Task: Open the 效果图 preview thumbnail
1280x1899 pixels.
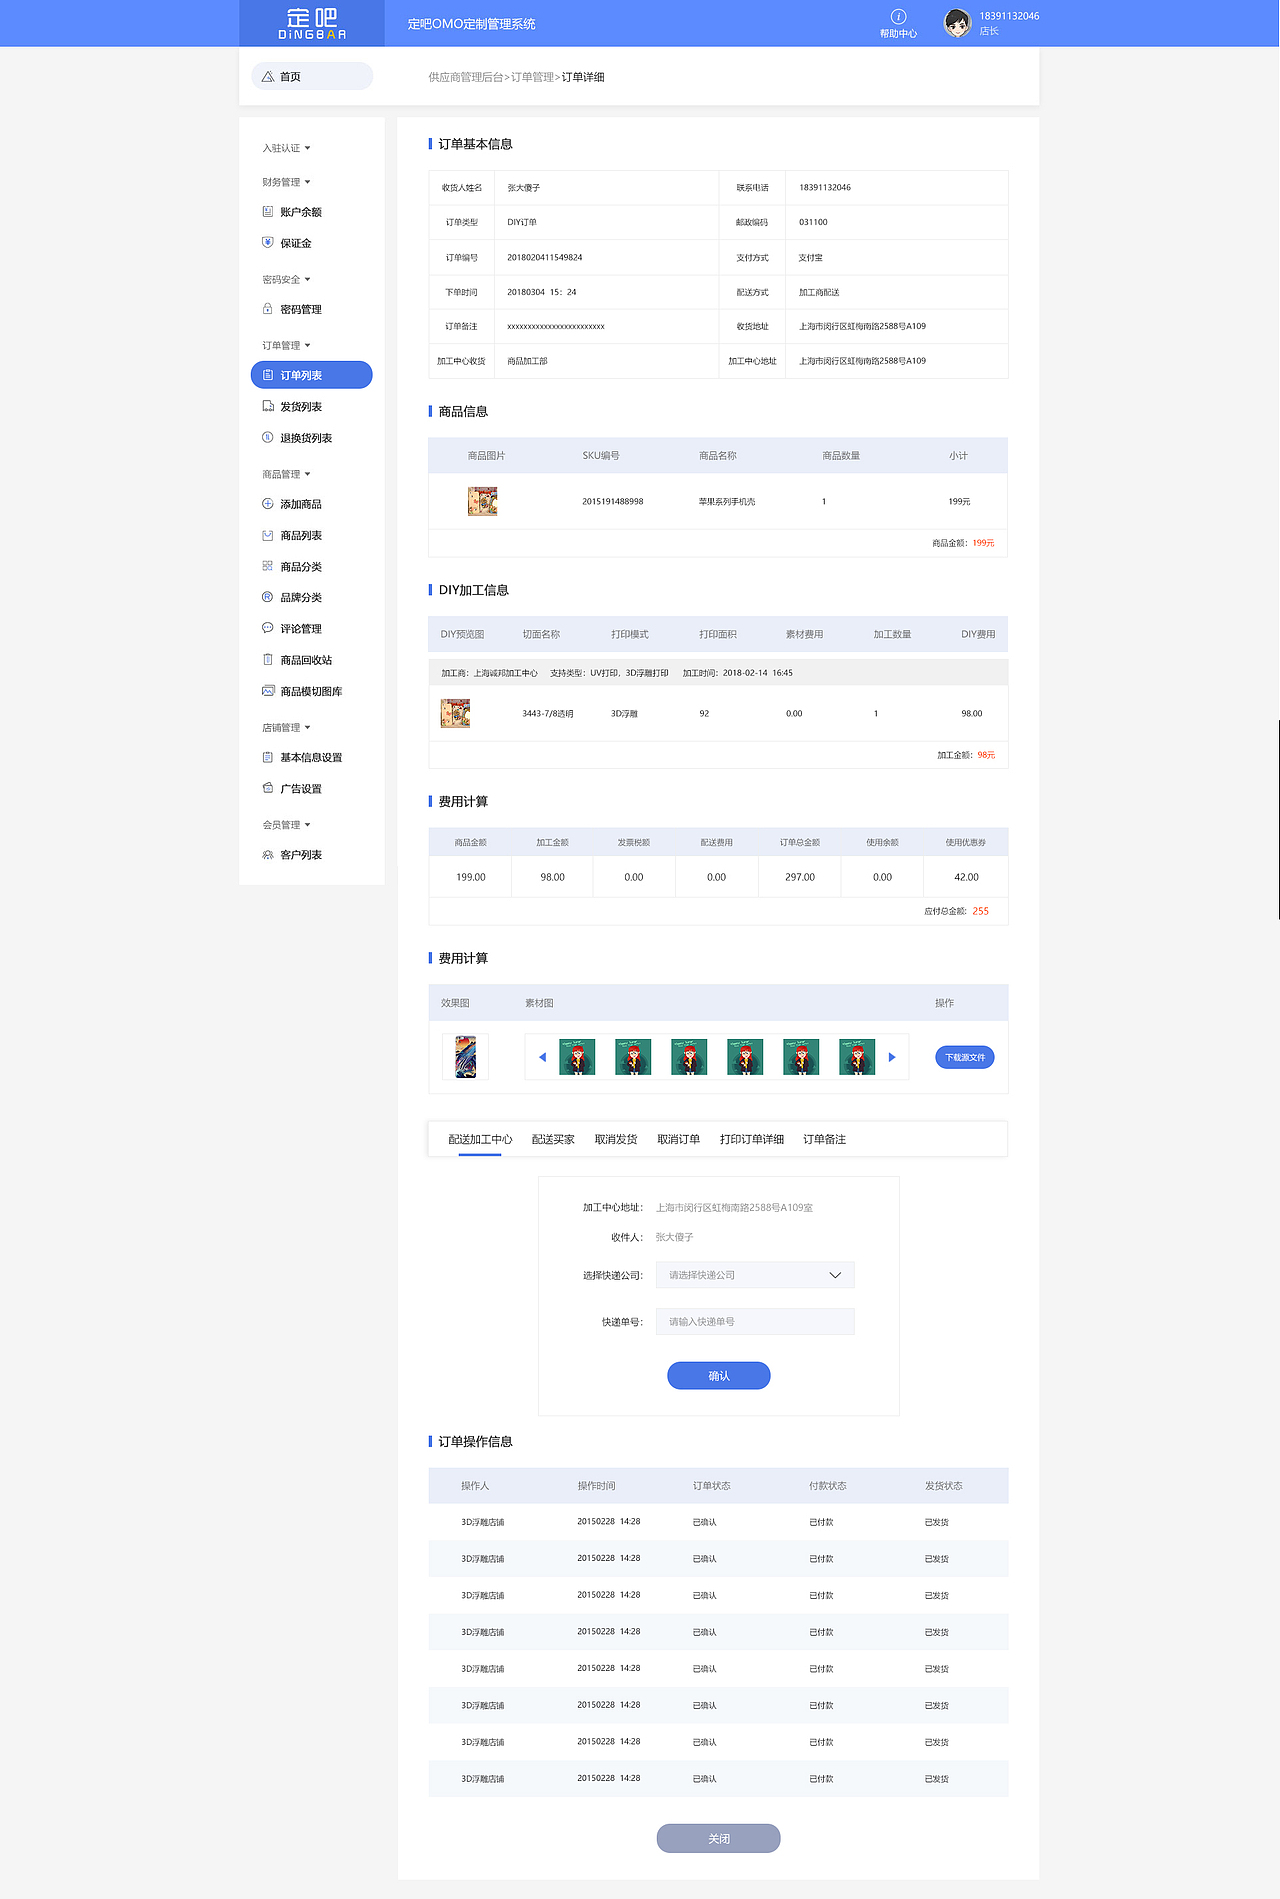Action: [466, 1057]
